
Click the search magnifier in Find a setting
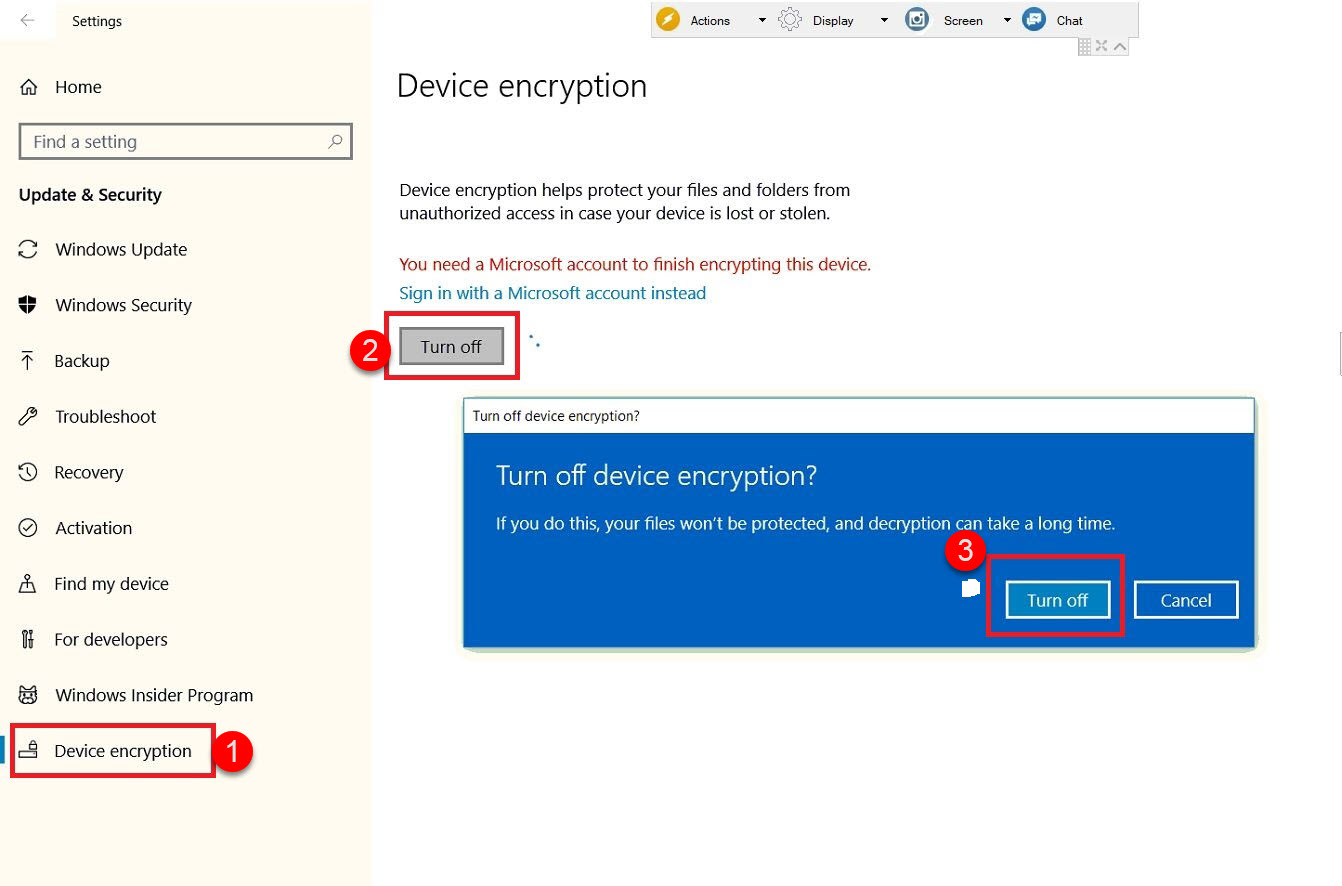point(335,141)
